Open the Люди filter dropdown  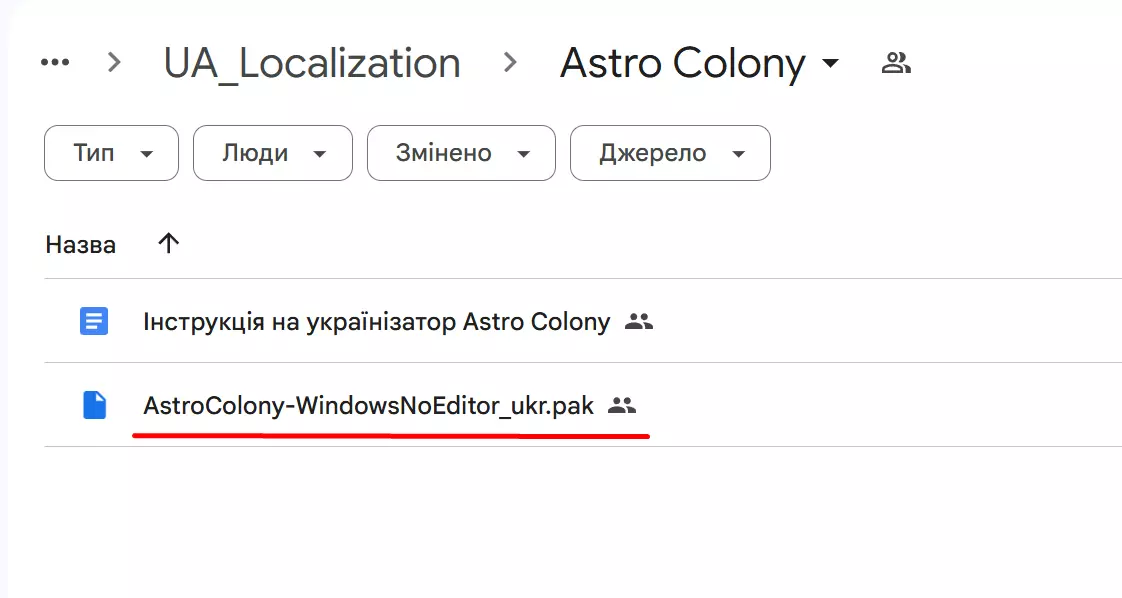point(272,153)
